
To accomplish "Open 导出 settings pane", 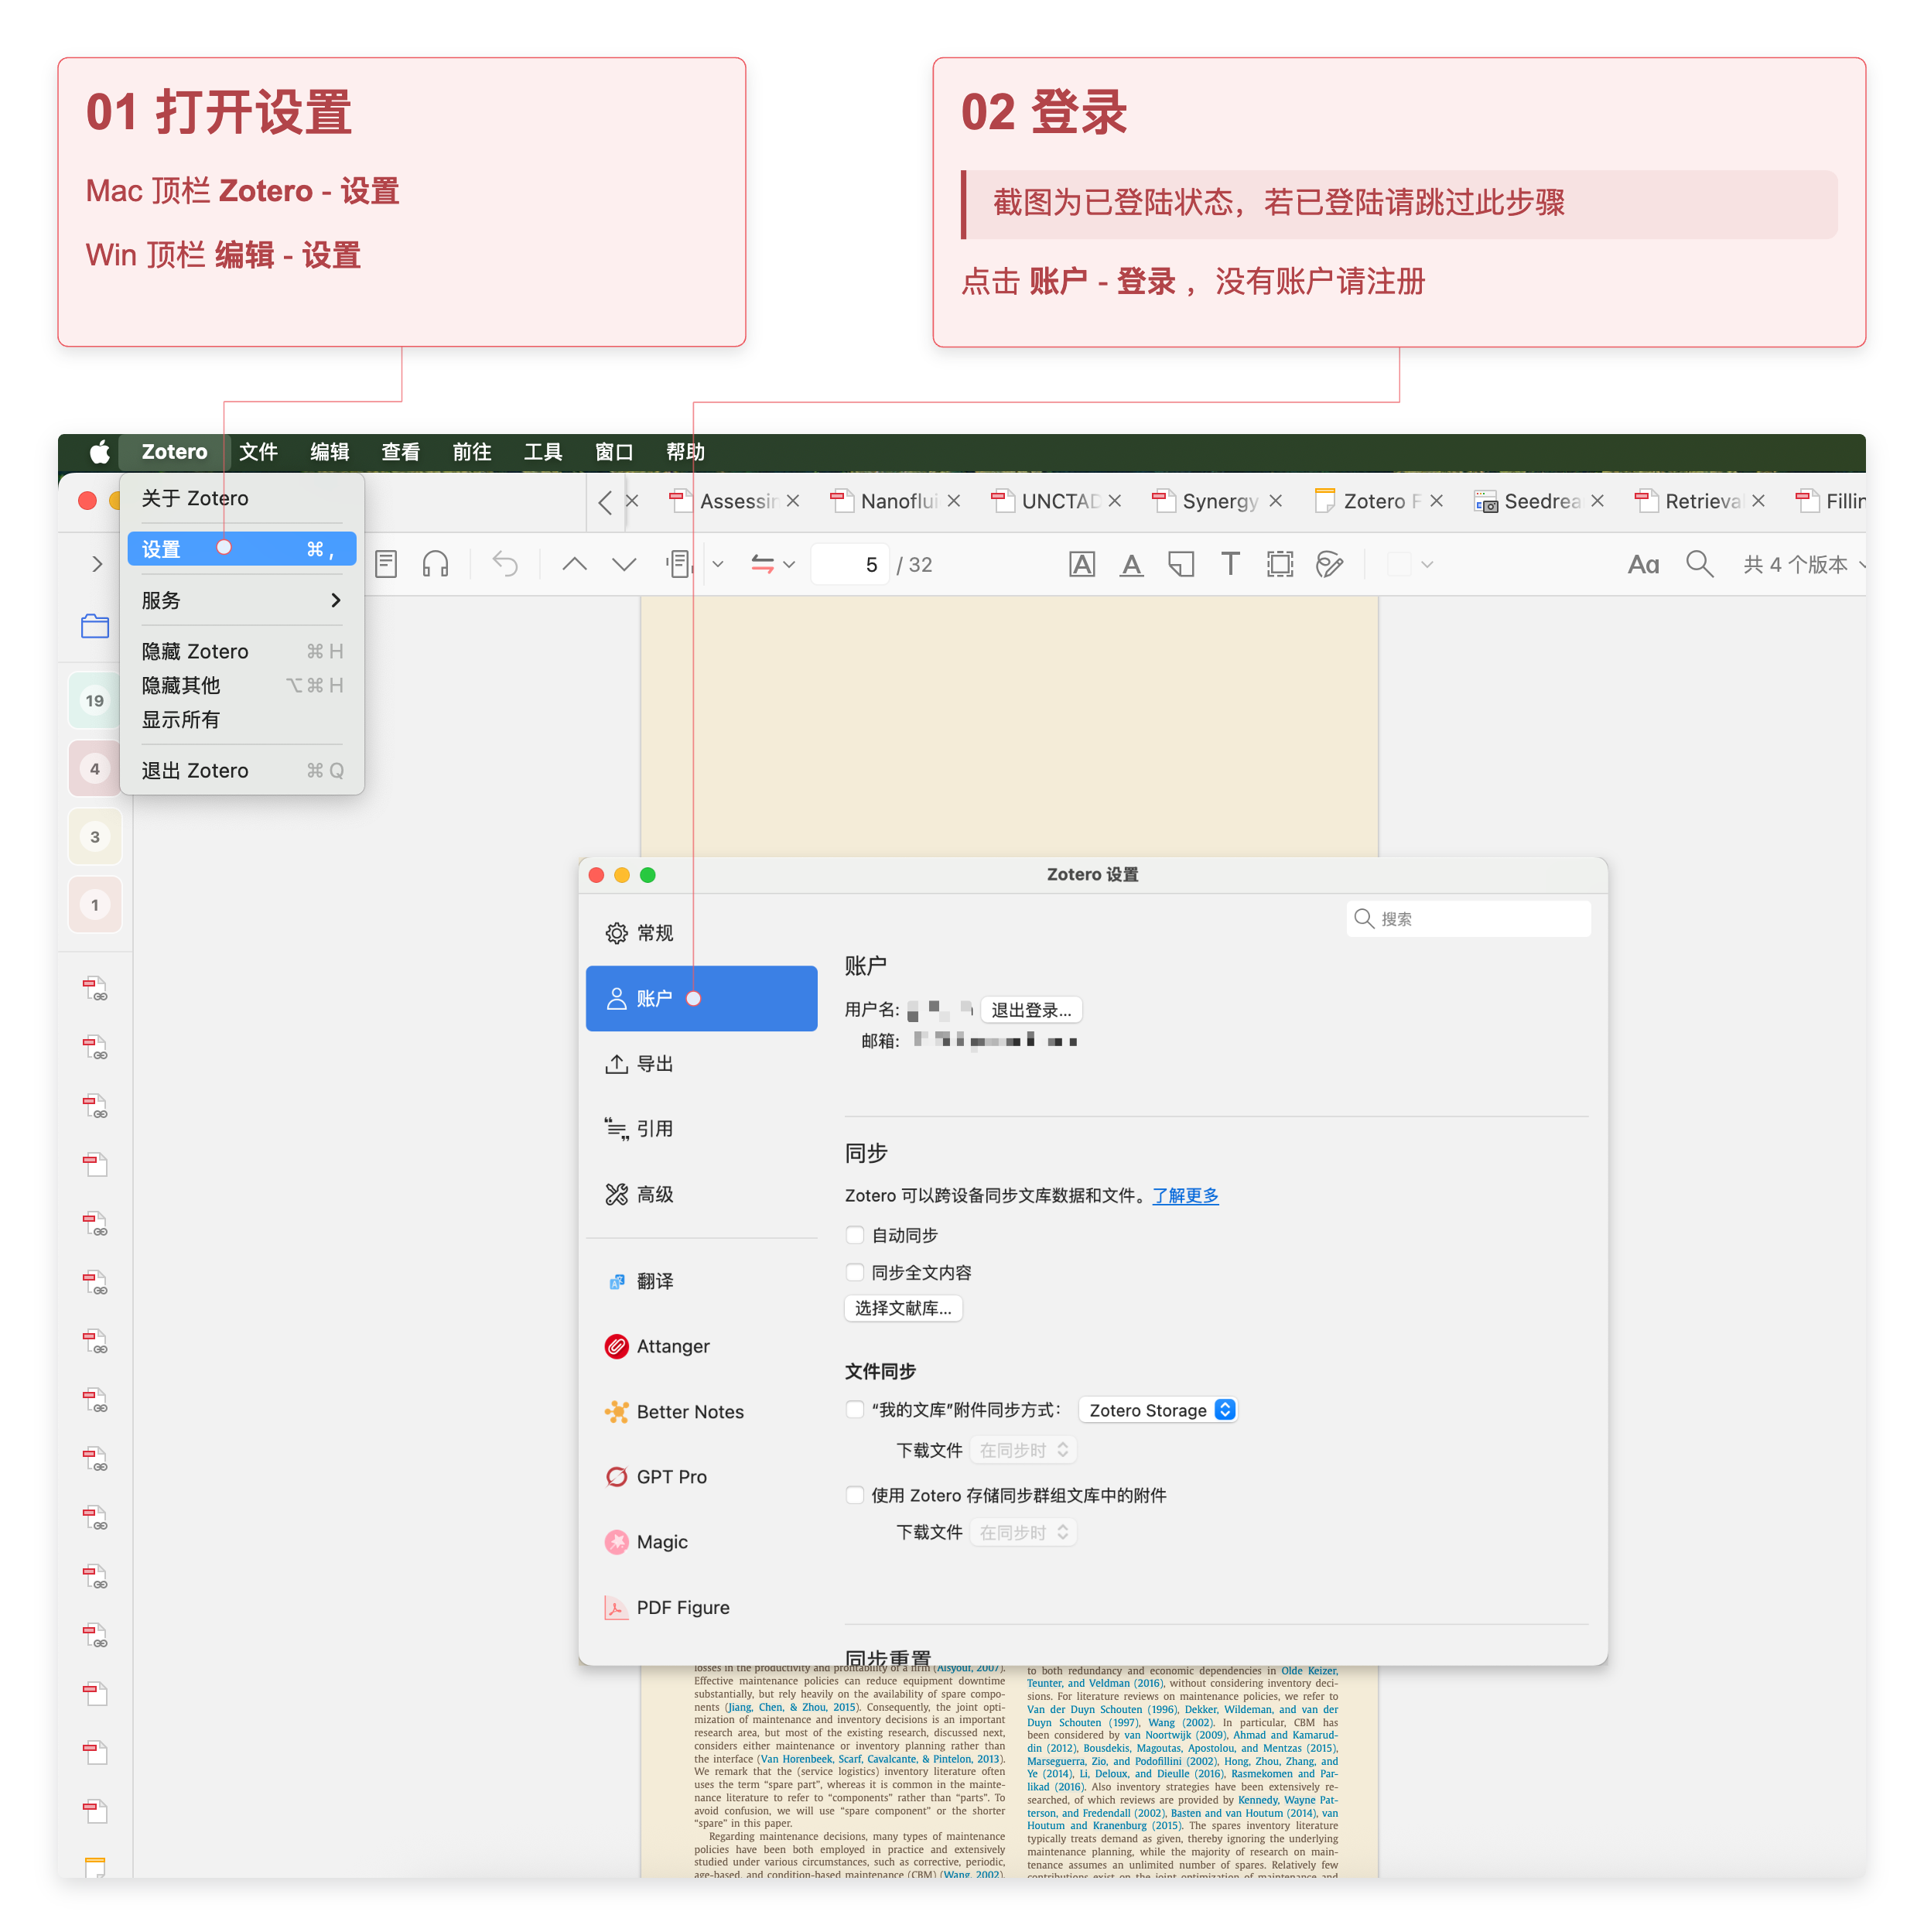I will pos(701,1064).
